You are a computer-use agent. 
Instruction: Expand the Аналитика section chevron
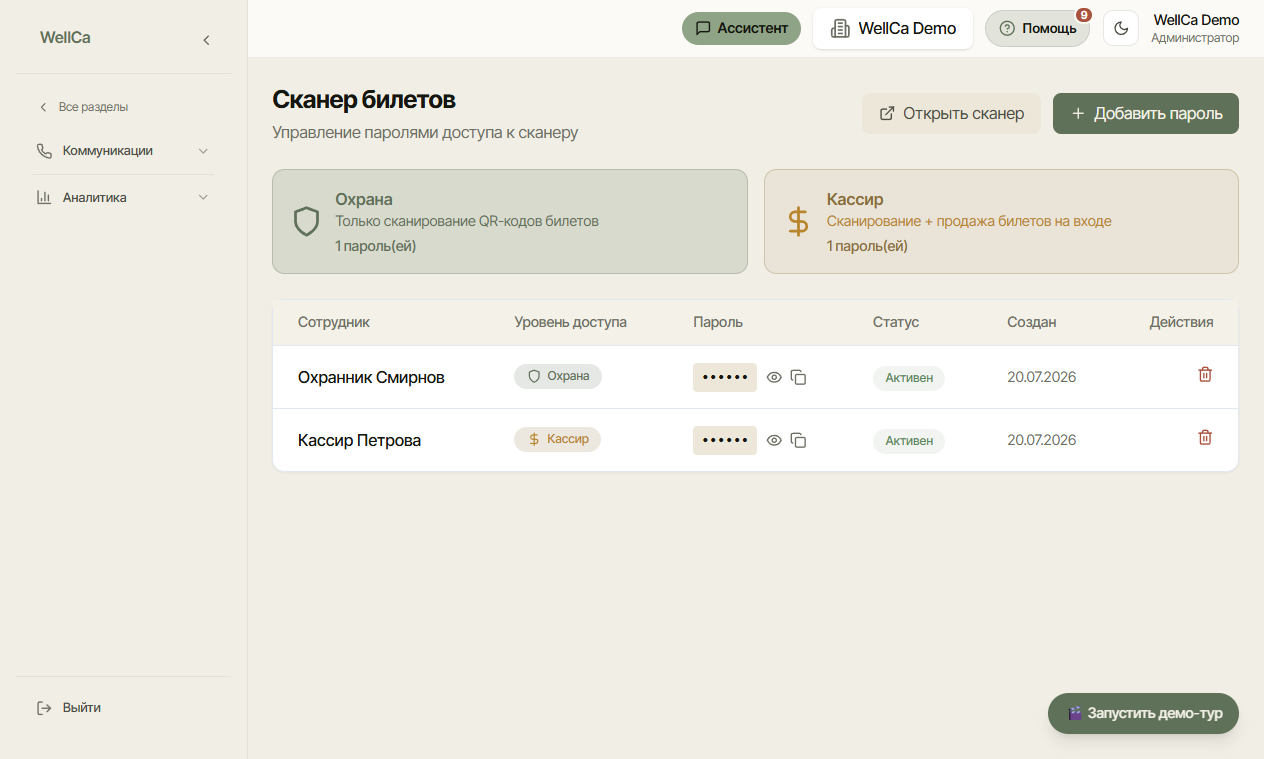[x=203, y=198]
